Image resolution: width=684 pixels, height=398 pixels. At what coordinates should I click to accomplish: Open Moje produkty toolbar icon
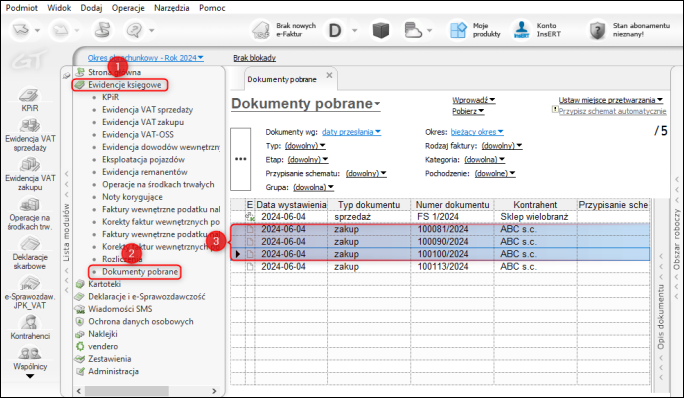coord(458,30)
